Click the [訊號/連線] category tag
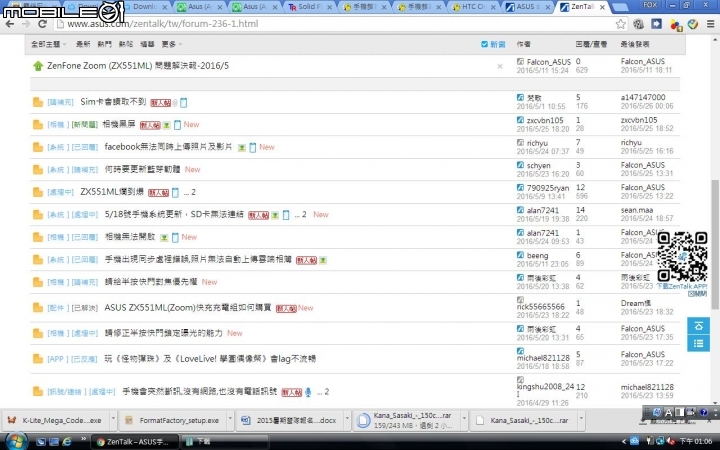Screen dimensions: 720x450 click(66, 392)
